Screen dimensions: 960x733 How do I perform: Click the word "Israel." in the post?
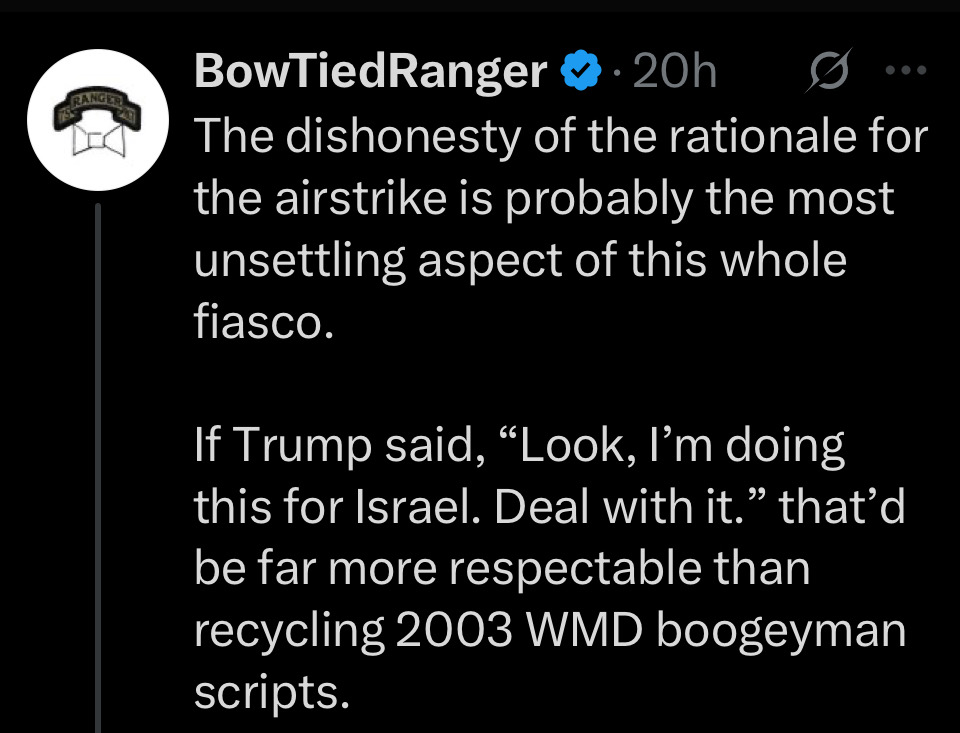(418, 507)
